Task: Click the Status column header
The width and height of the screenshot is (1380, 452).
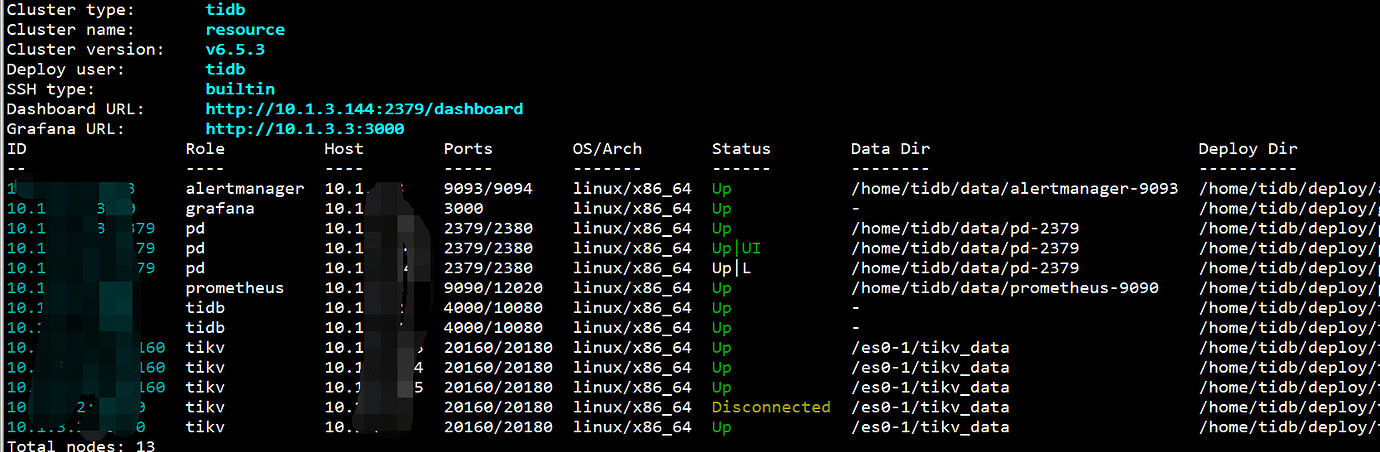Action: pos(741,149)
